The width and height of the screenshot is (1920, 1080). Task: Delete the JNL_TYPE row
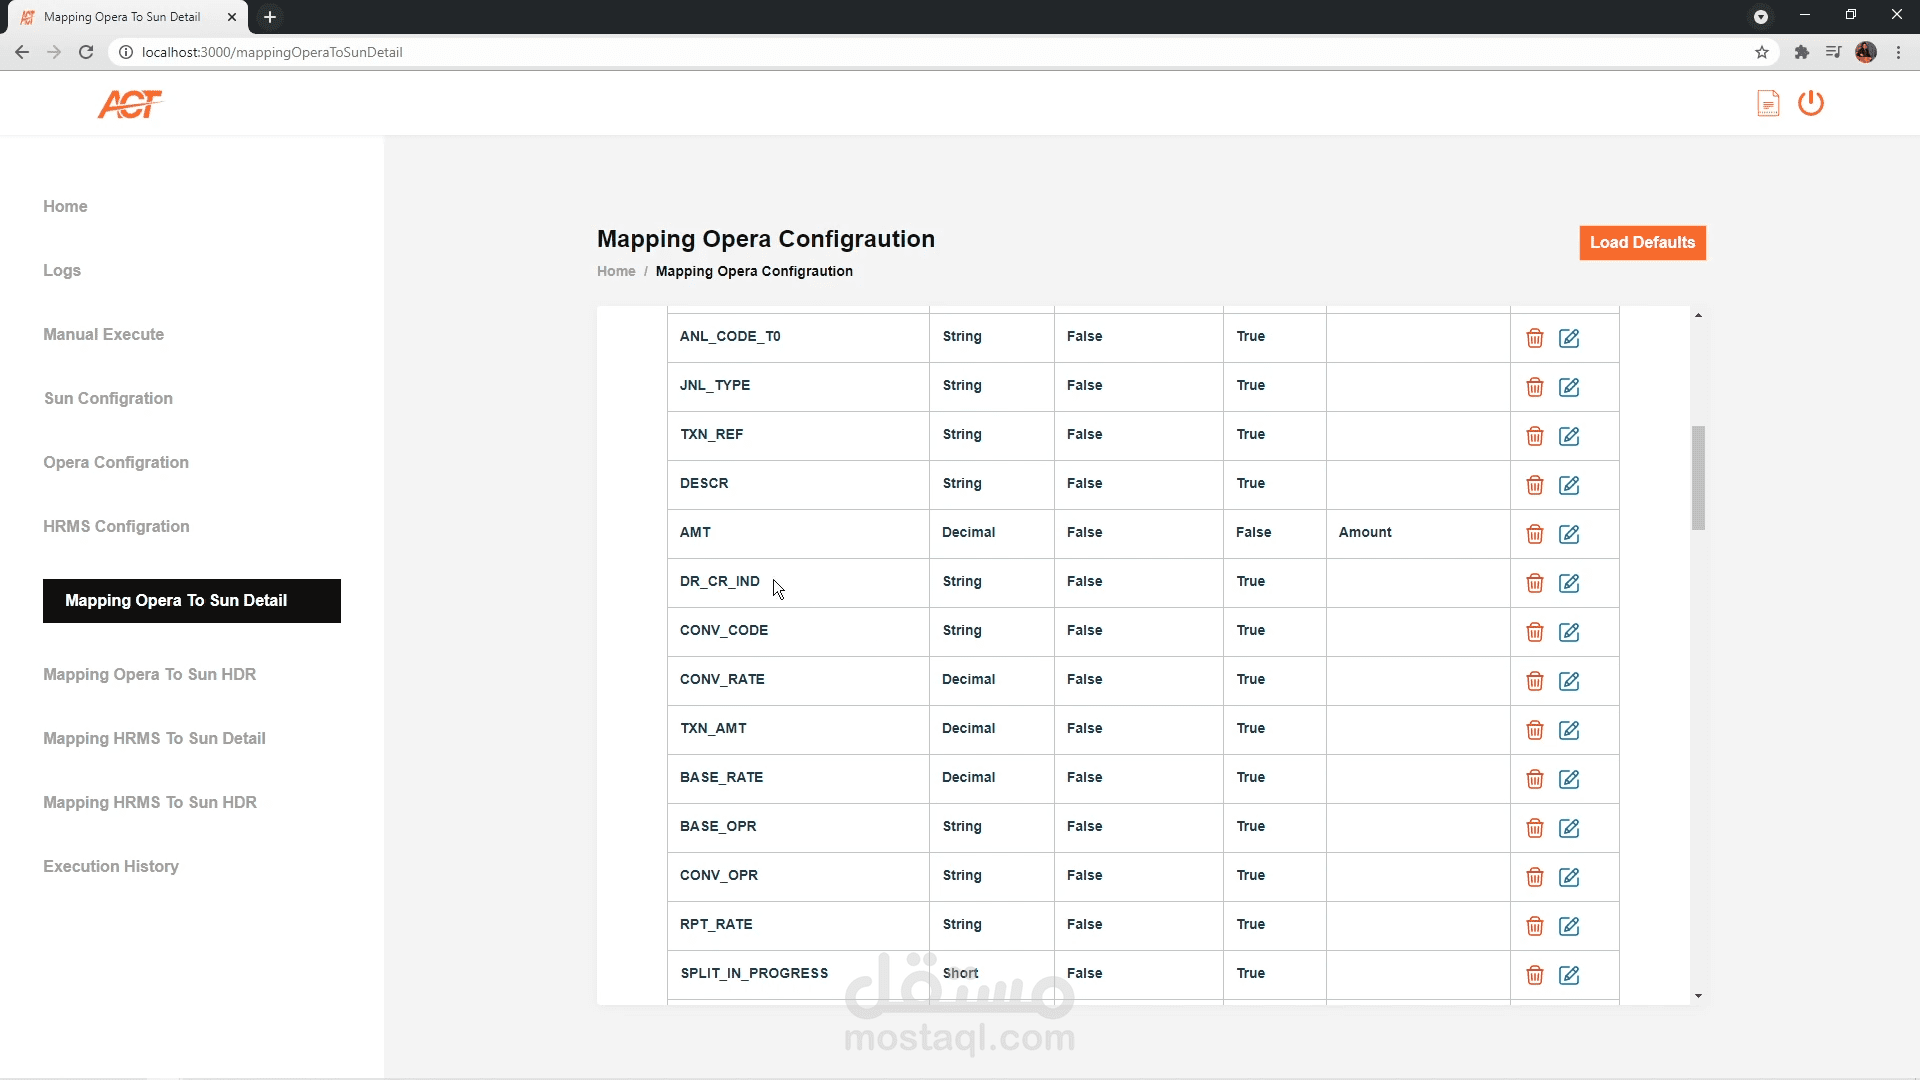(1534, 387)
